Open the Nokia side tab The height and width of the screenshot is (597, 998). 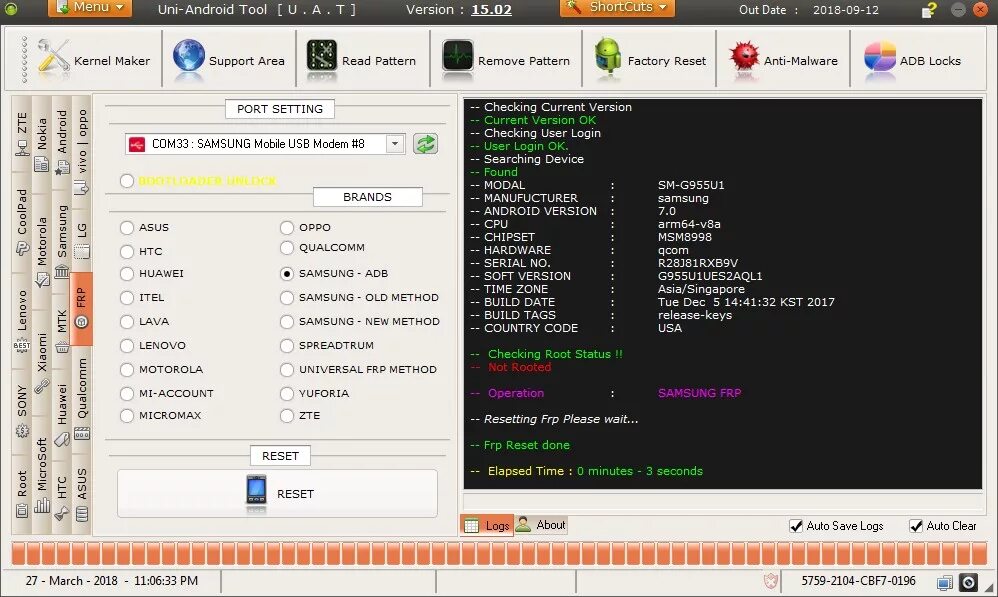pos(41,144)
